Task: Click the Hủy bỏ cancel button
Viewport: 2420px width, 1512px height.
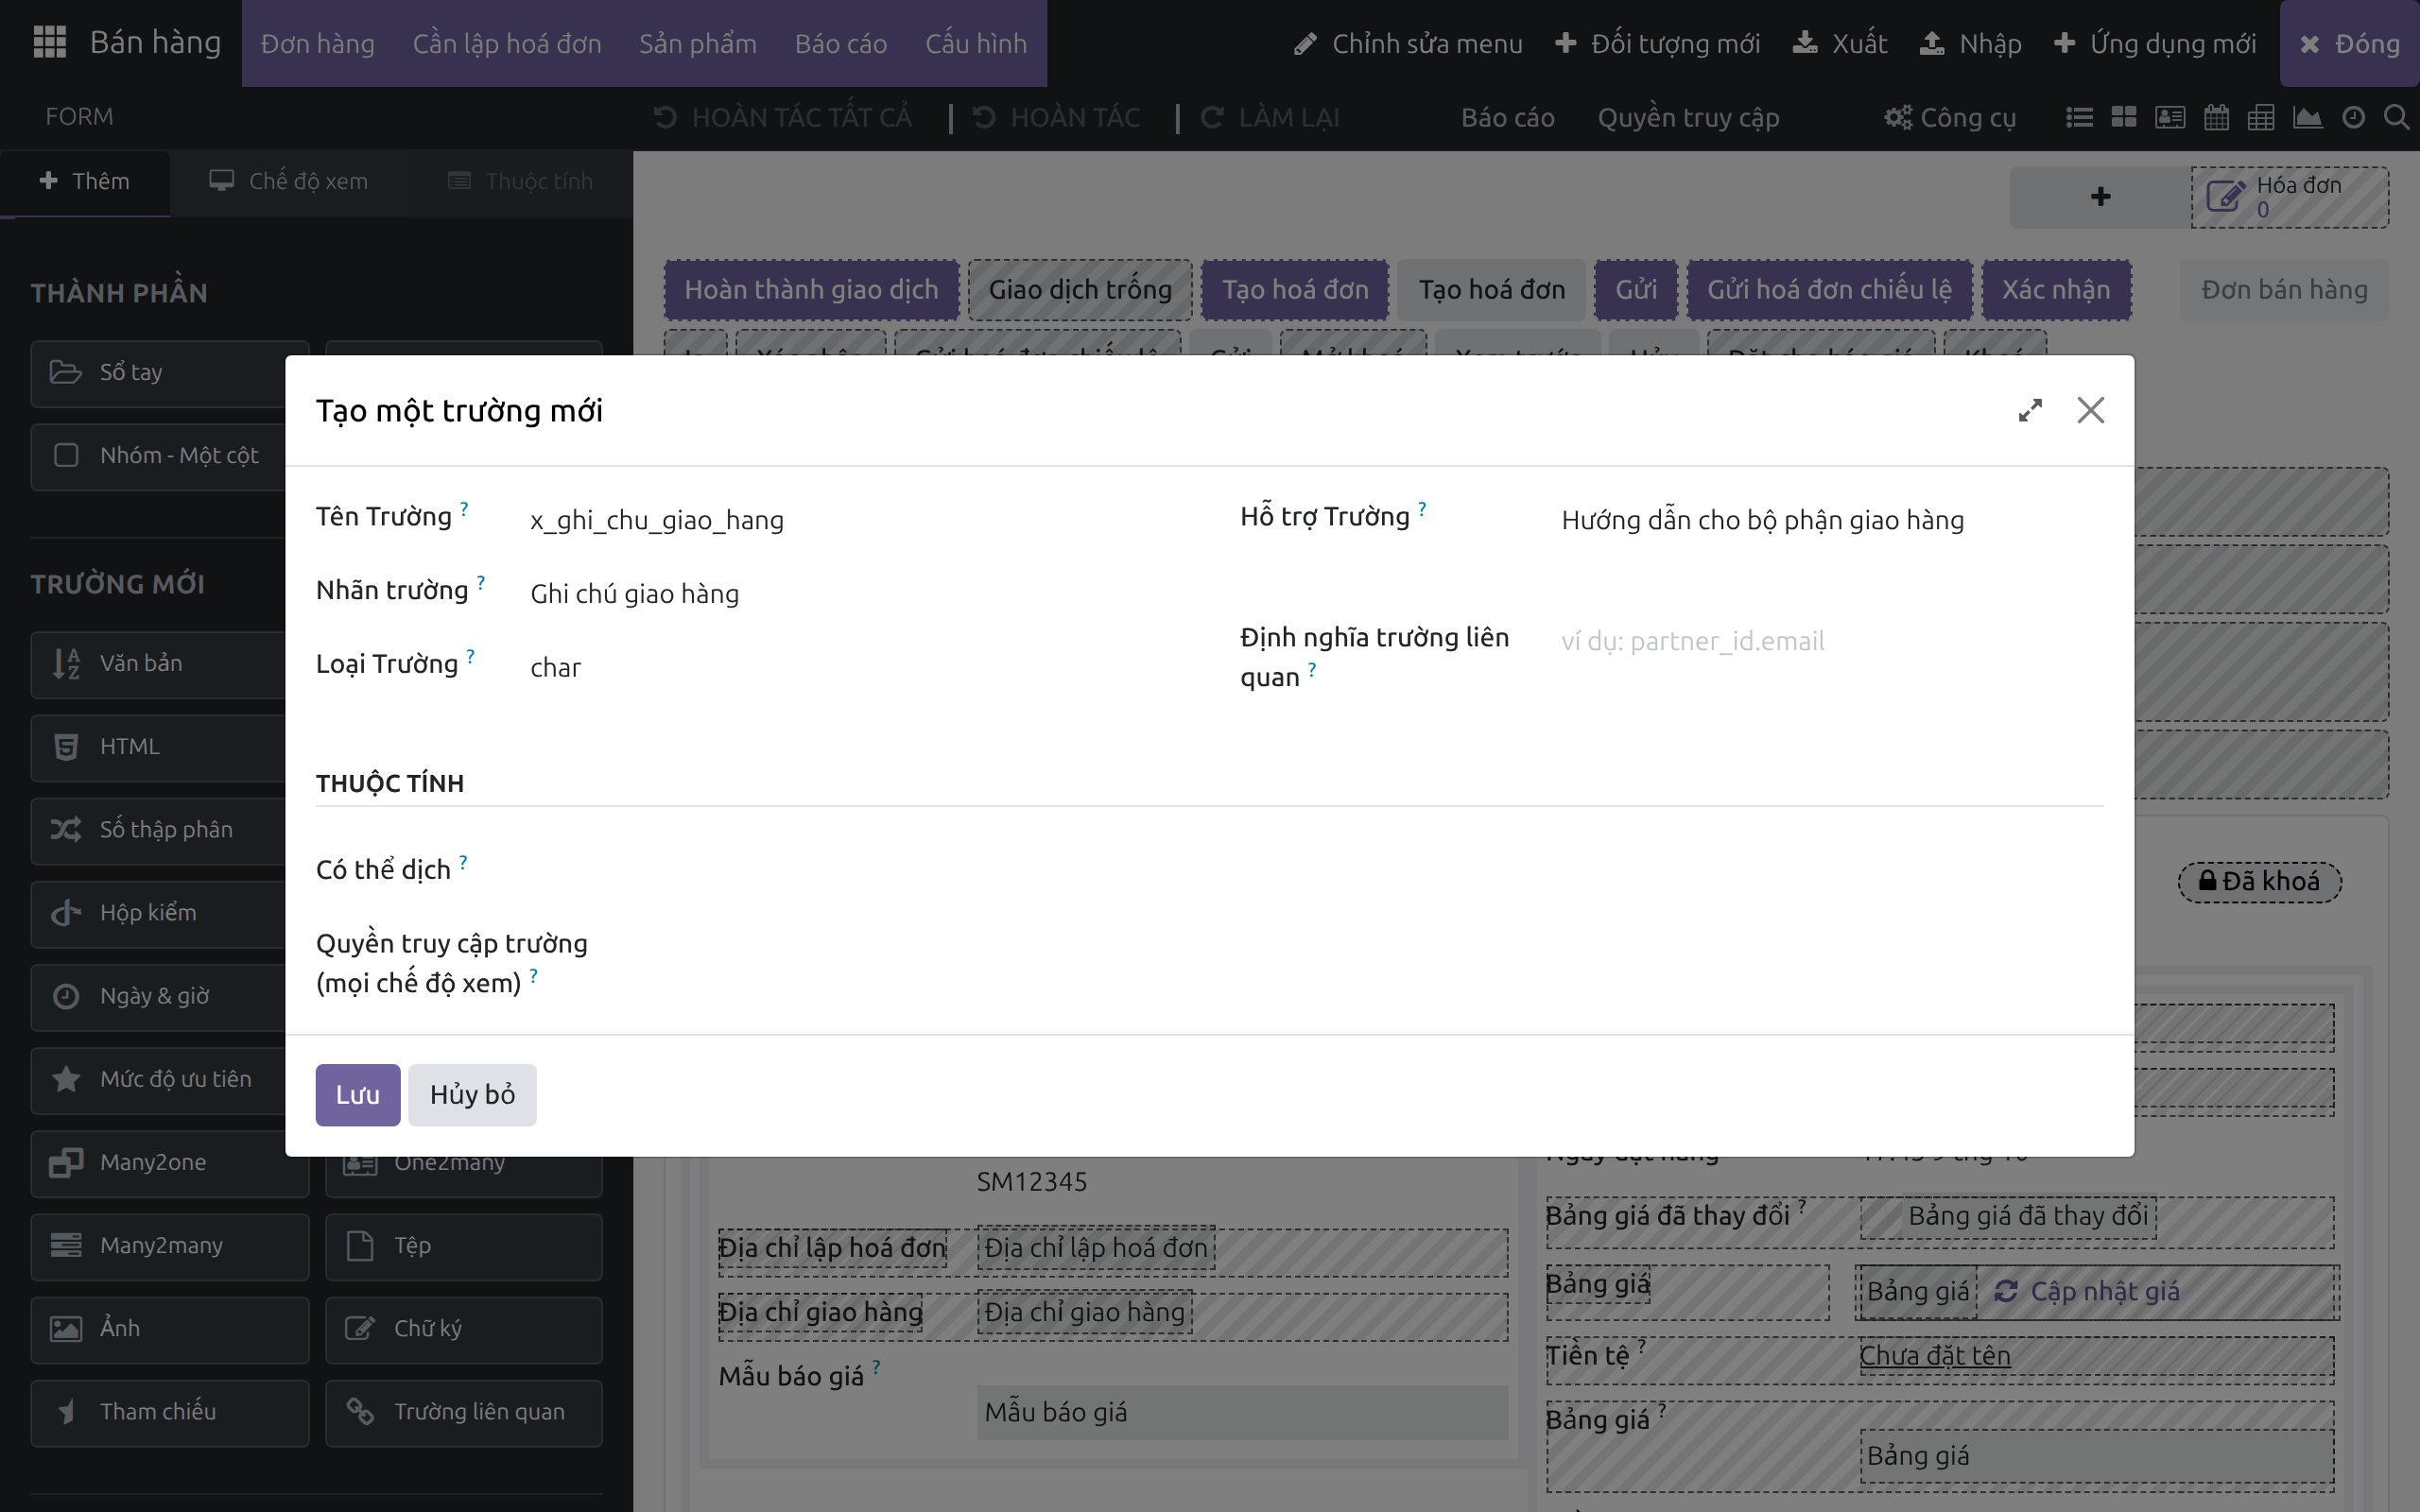Action: coord(472,1094)
